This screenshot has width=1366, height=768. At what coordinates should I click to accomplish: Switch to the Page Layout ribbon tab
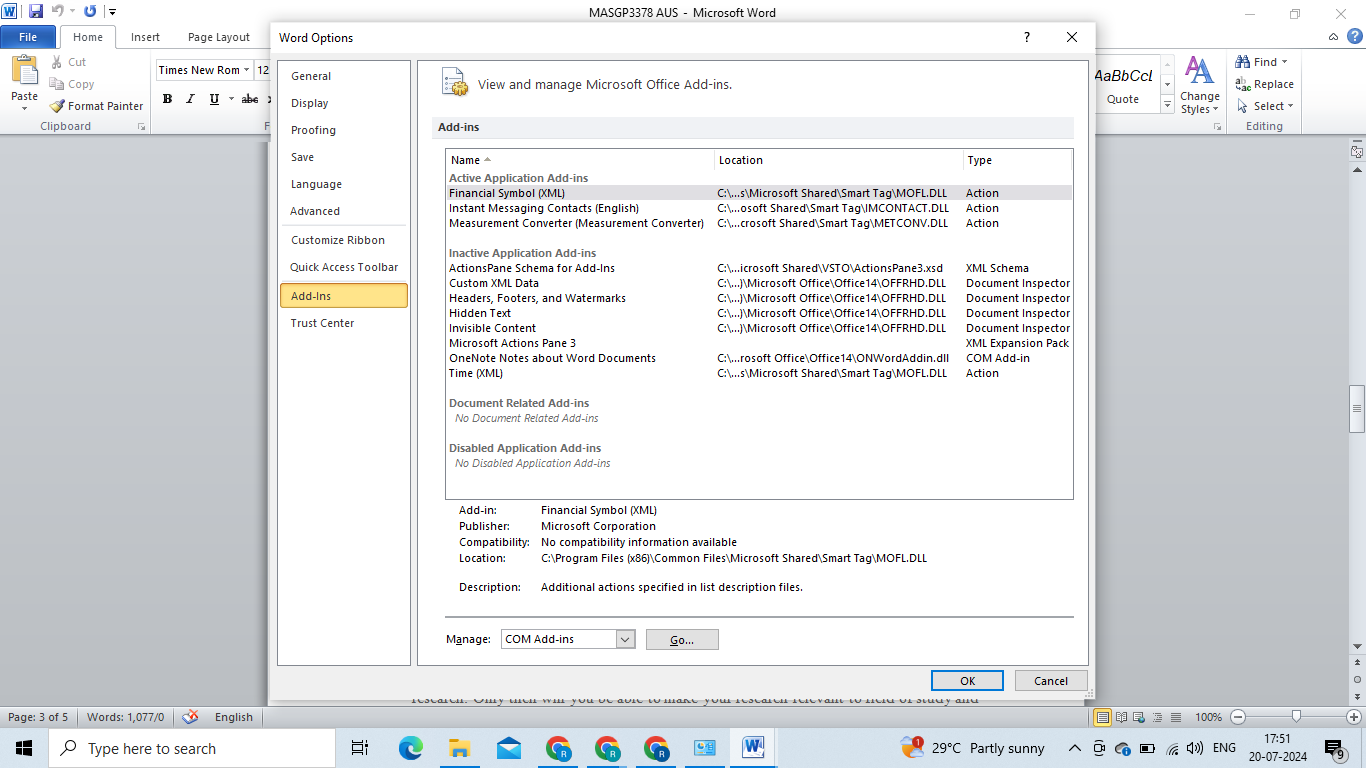219,37
